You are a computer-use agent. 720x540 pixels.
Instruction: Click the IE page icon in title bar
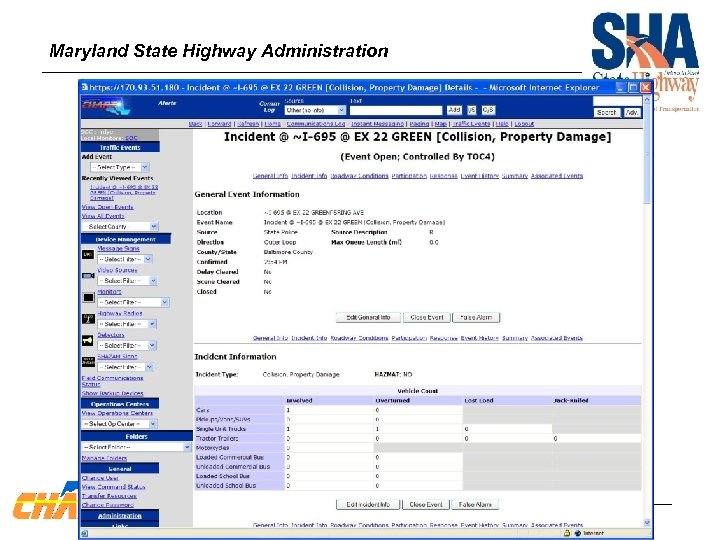pyautogui.click(x=84, y=87)
